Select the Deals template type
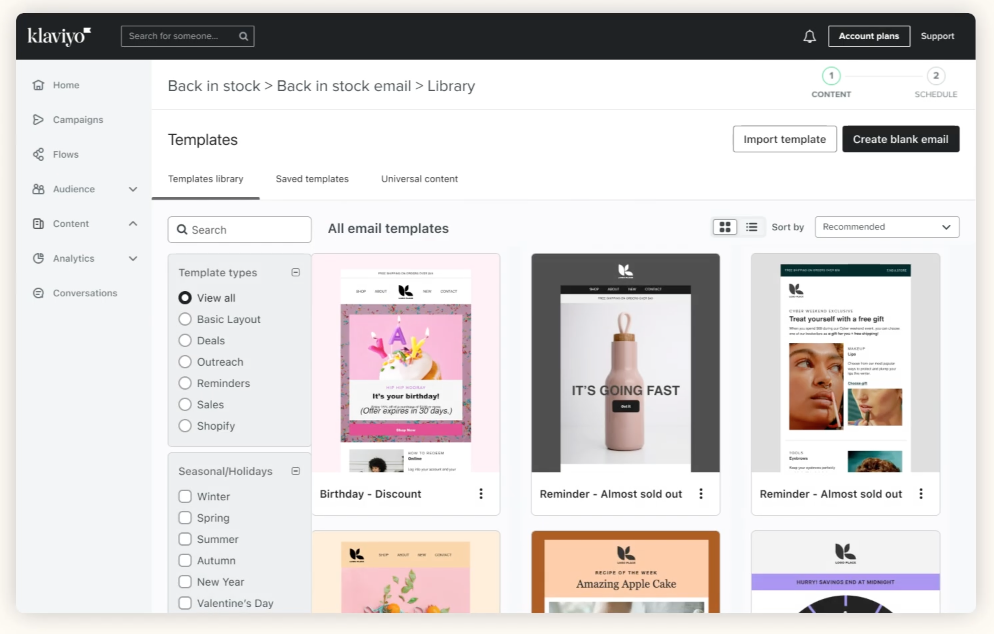This screenshot has width=994, height=634. [185, 340]
